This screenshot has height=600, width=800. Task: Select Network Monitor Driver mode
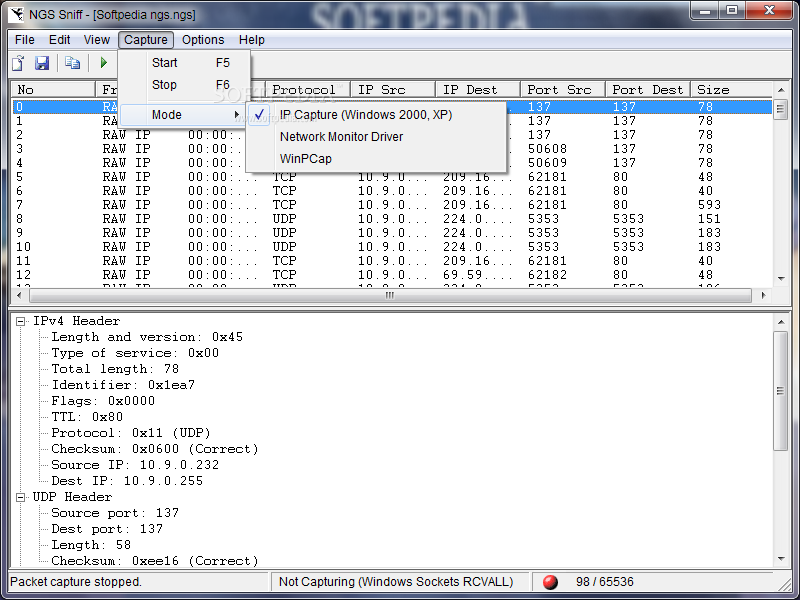(377, 137)
